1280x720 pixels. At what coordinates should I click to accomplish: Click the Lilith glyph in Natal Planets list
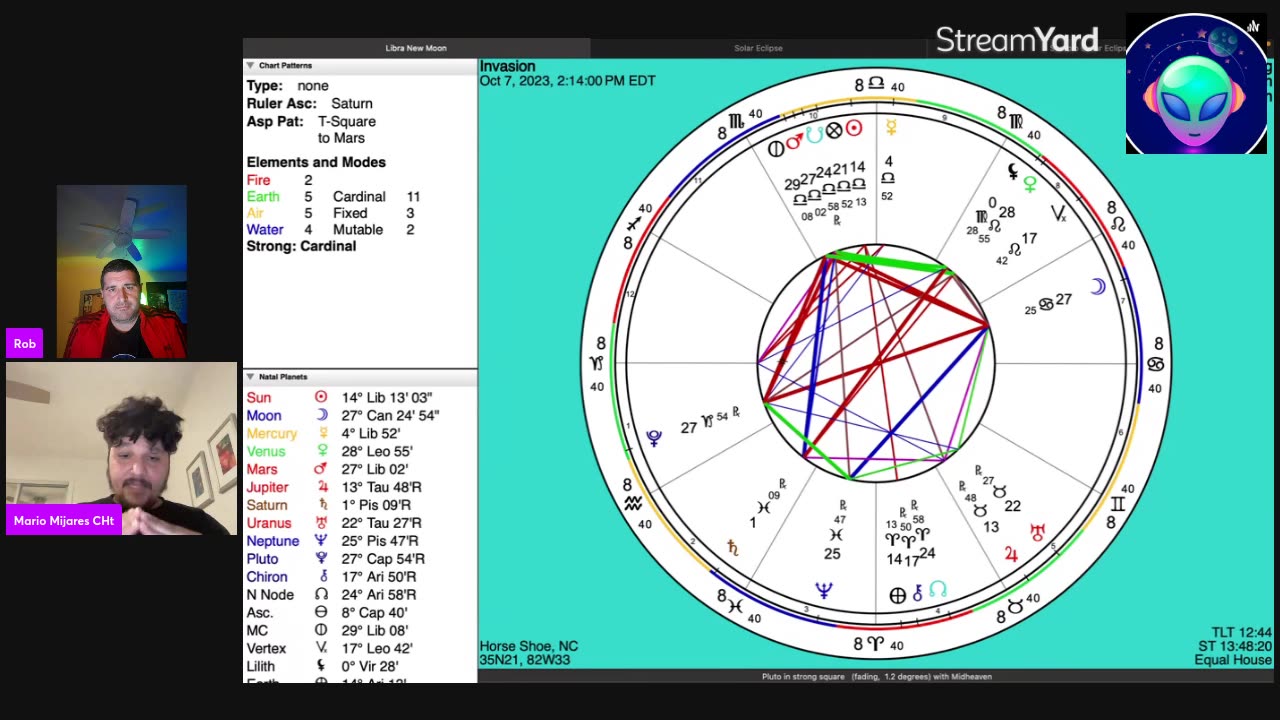pyautogui.click(x=321, y=666)
